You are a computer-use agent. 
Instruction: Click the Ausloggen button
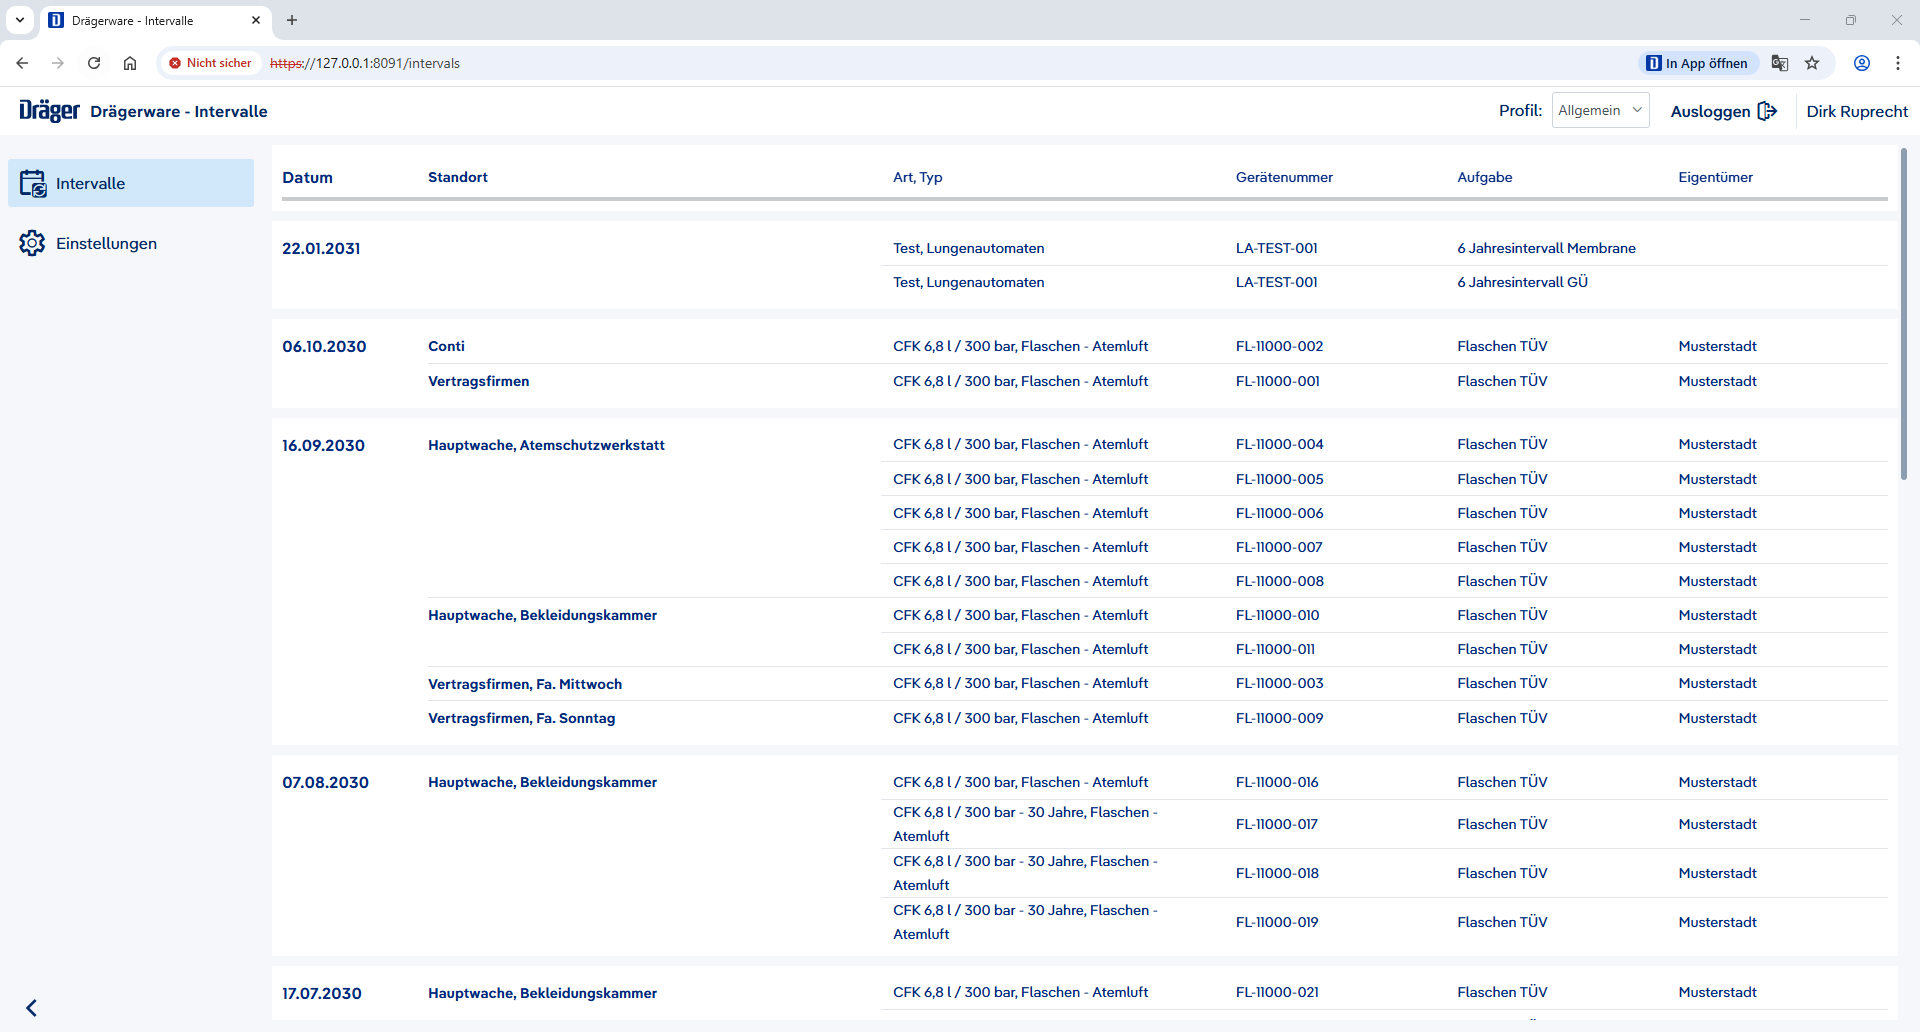tap(1722, 112)
